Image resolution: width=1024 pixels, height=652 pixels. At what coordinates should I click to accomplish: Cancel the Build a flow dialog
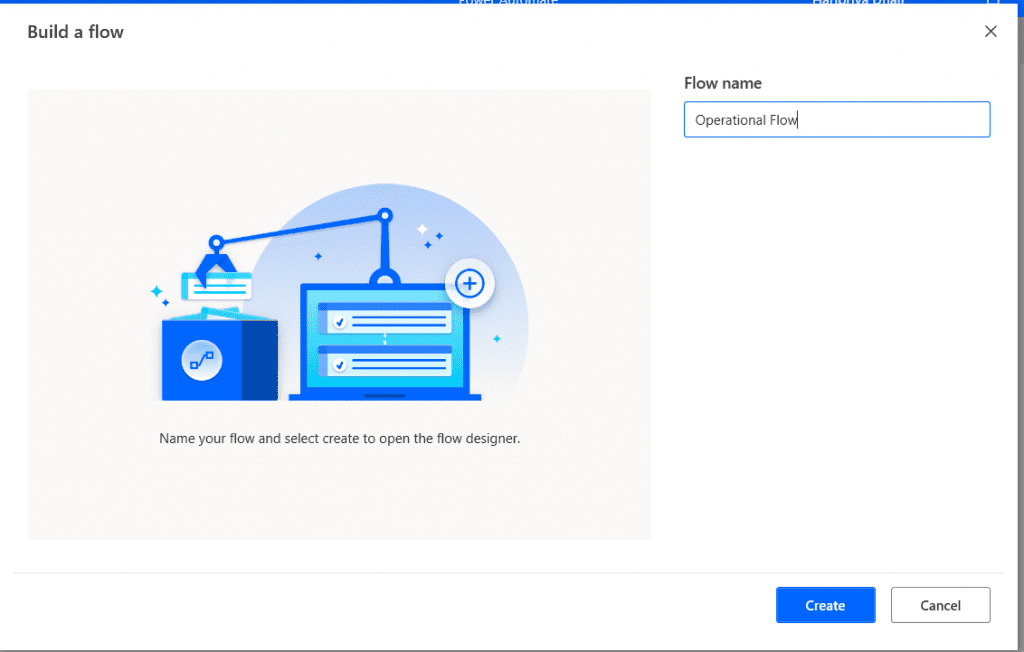[x=940, y=605]
